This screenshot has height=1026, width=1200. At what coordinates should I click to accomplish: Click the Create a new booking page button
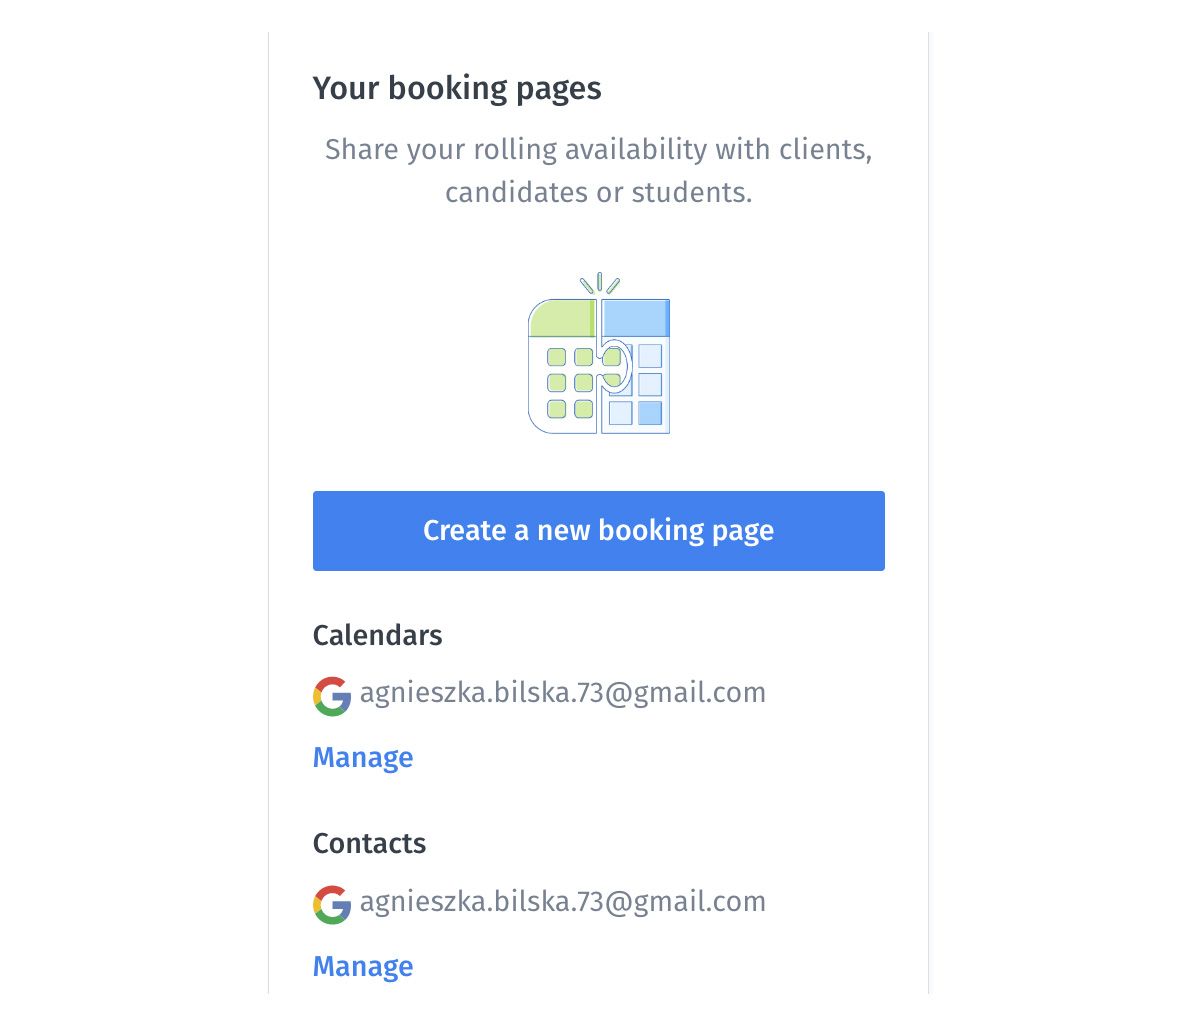coord(598,531)
